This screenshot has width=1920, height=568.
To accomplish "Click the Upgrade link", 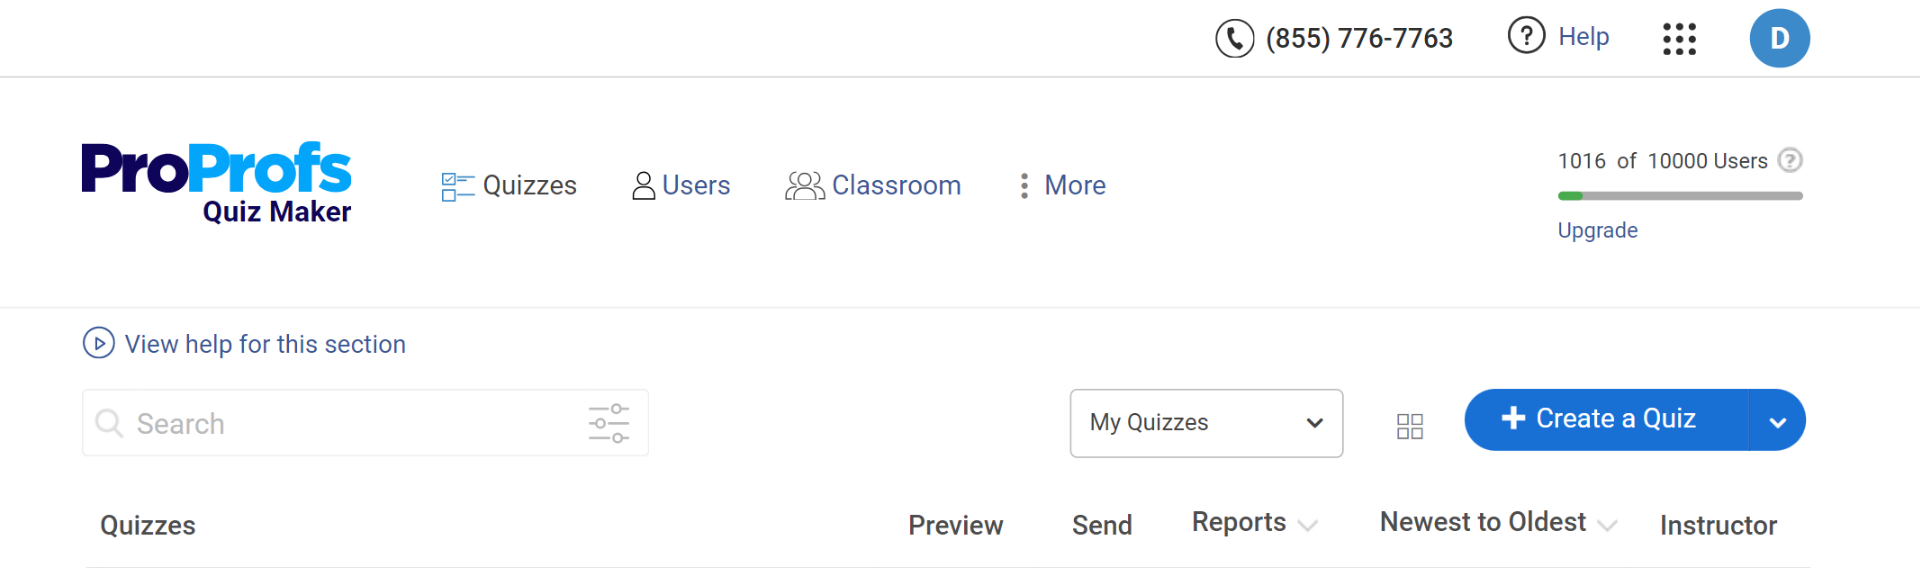I will click(x=1597, y=231).
